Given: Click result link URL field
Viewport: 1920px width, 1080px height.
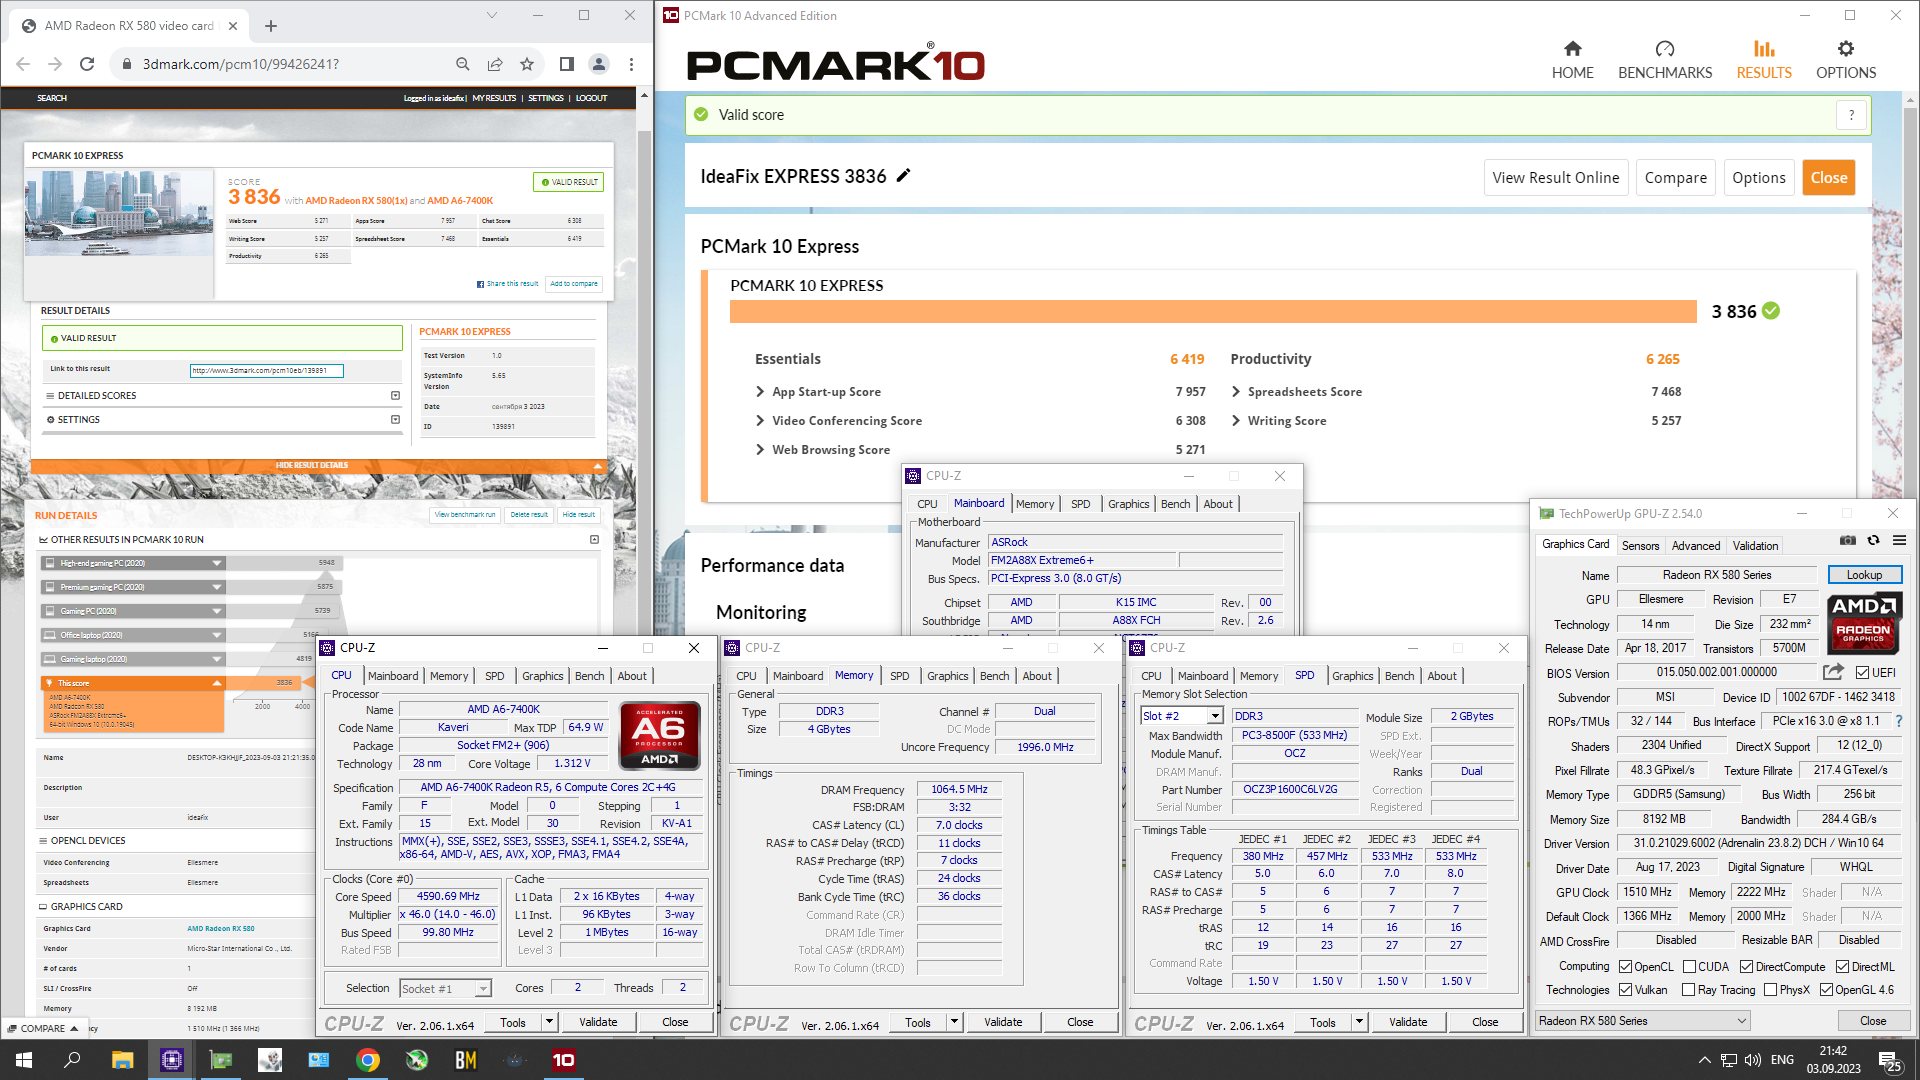Looking at the screenshot, I should [x=266, y=371].
